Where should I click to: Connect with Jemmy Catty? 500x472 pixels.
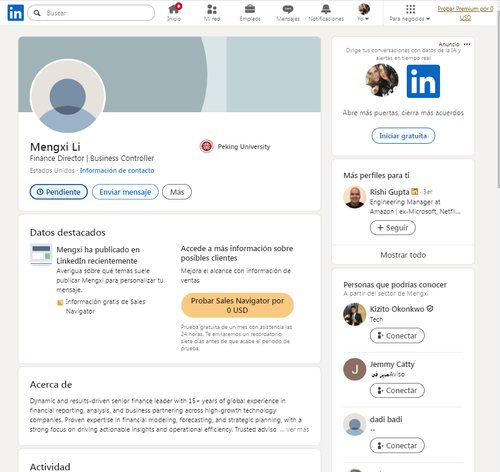pos(397,391)
